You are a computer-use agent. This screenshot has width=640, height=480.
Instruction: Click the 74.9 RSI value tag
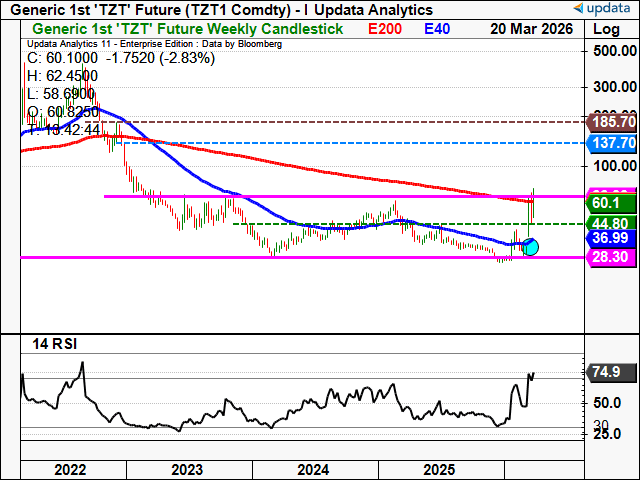tap(608, 375)
